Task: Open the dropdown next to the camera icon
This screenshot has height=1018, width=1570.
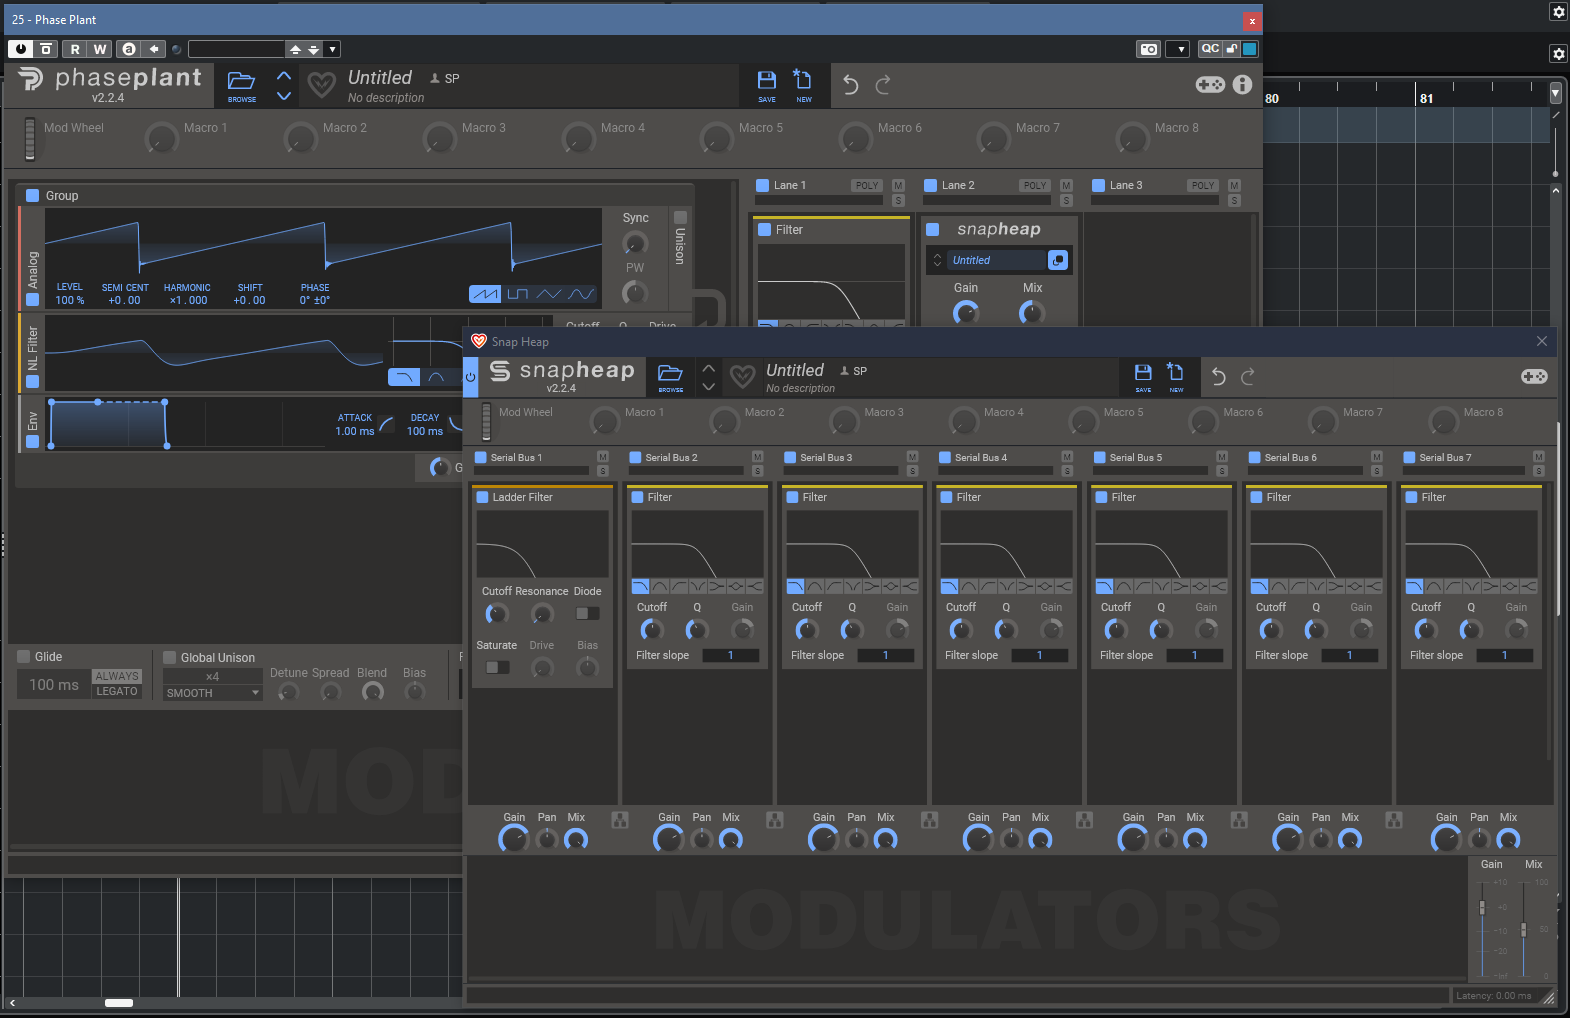Action: 1180,49
